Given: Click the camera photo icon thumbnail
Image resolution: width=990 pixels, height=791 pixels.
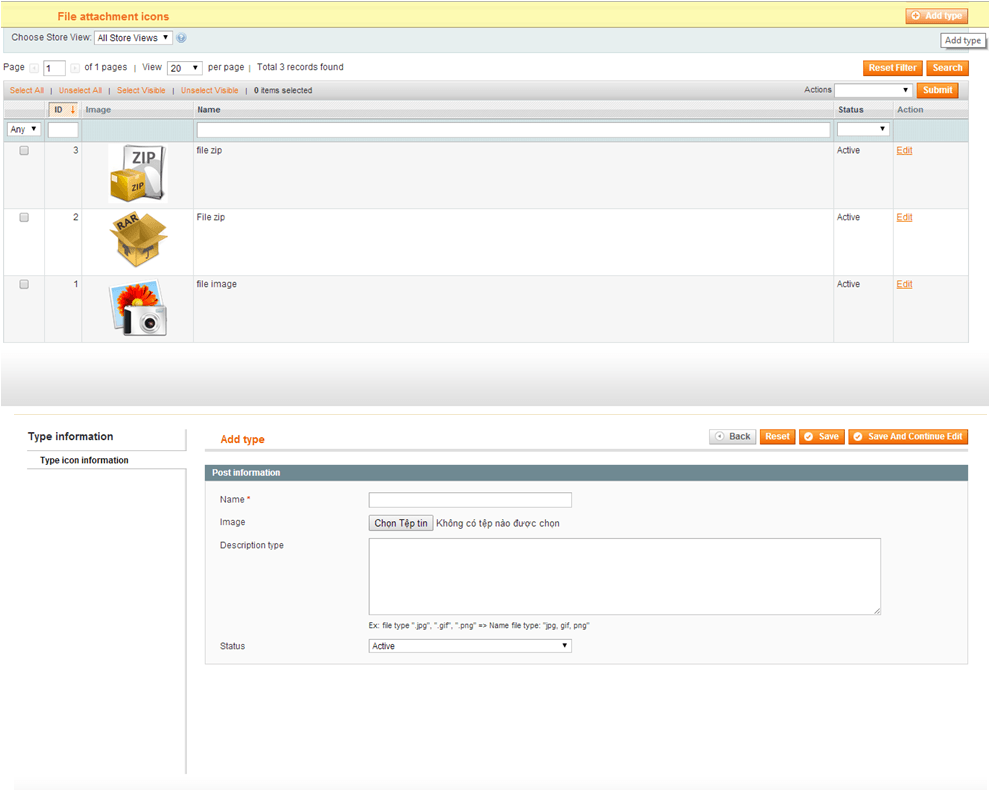Looking at the screenshot, I should [x=137, y=308].
